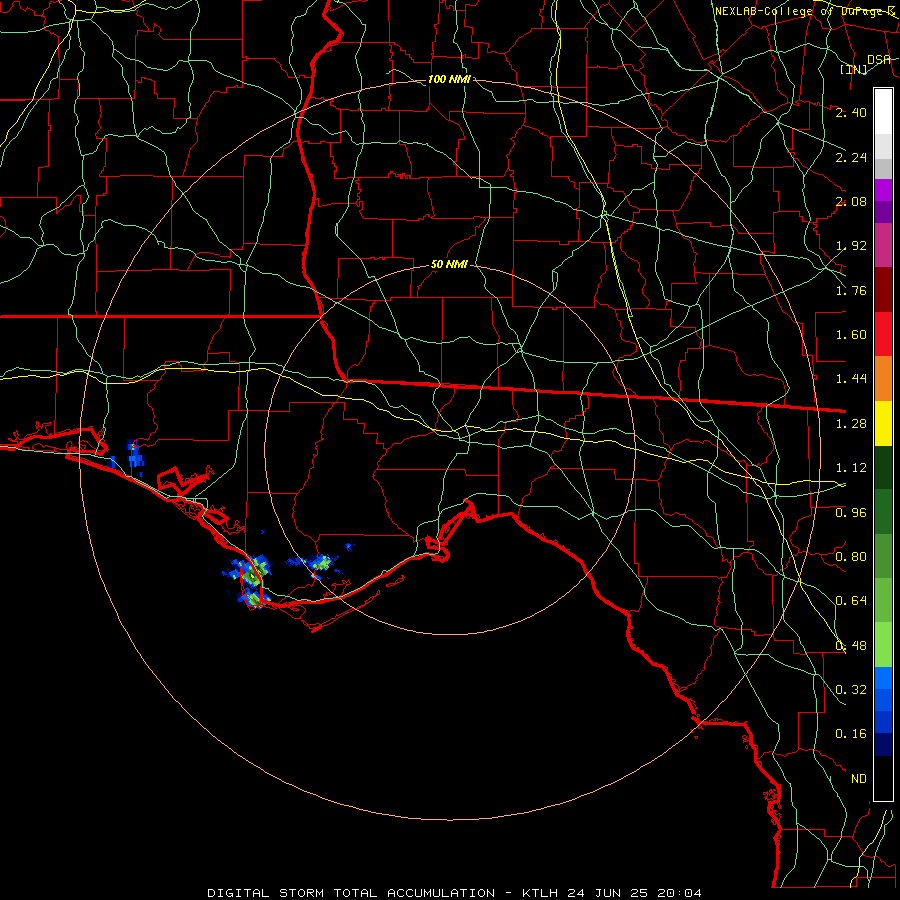Select the white swatch atop the legend

click(x=883, y=112)
